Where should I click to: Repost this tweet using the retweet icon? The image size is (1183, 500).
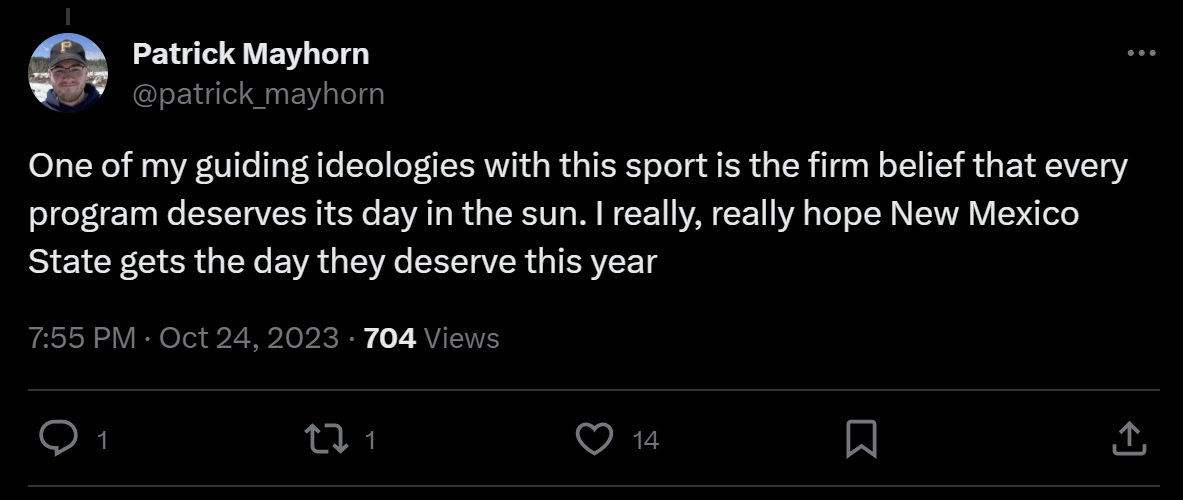coord(326,438)
